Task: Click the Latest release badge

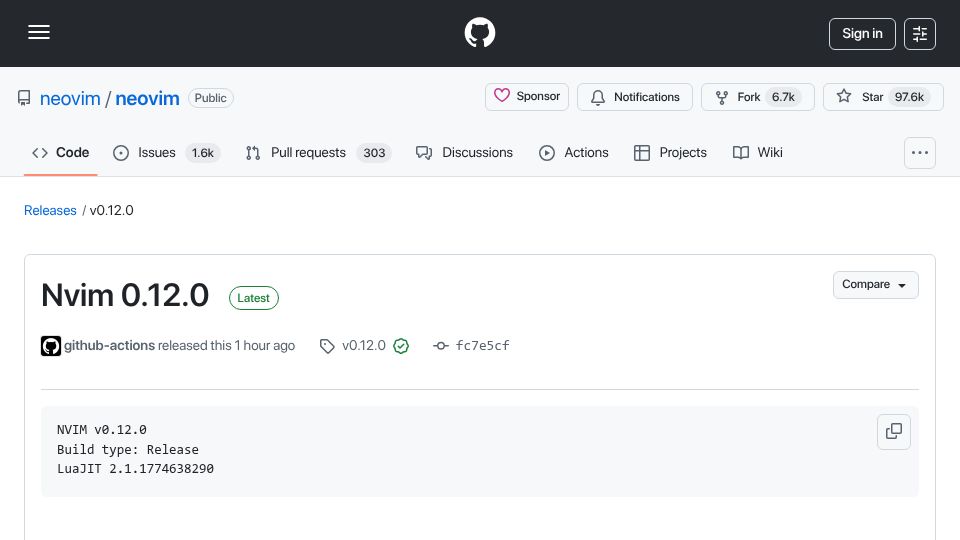Action: pos(253,298)
